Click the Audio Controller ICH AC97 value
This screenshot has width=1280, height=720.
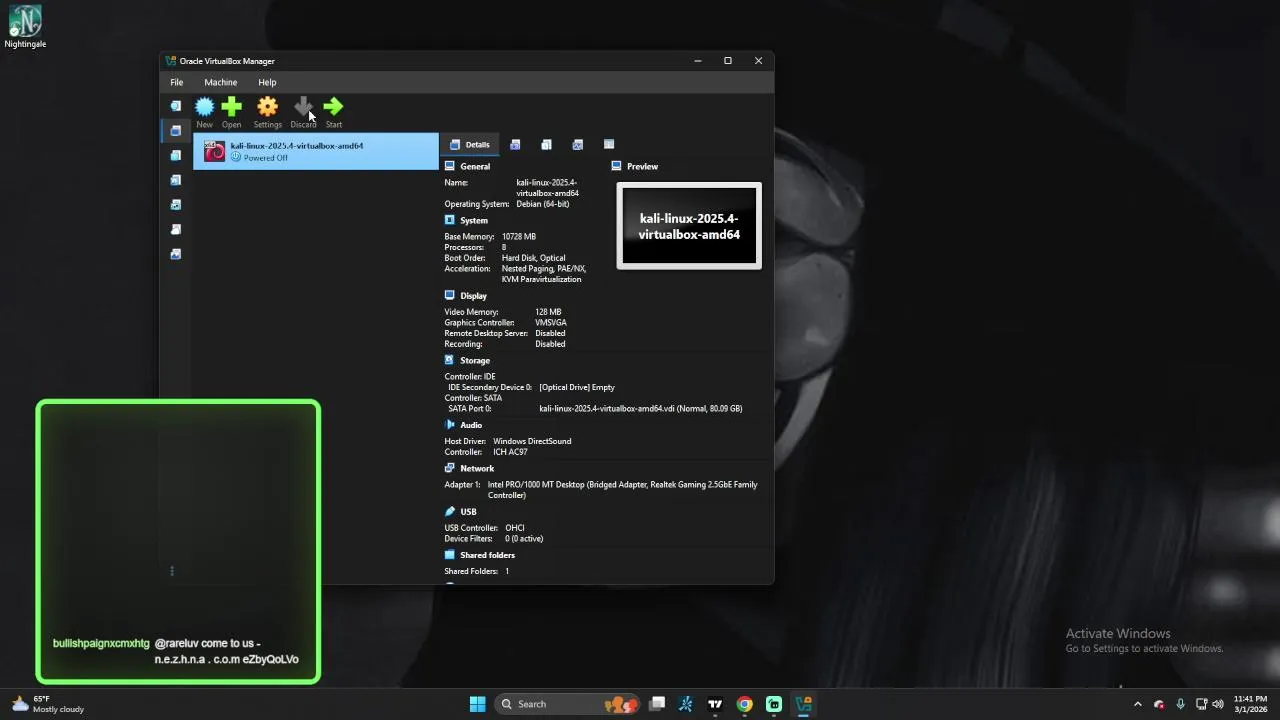click(510, 452)
